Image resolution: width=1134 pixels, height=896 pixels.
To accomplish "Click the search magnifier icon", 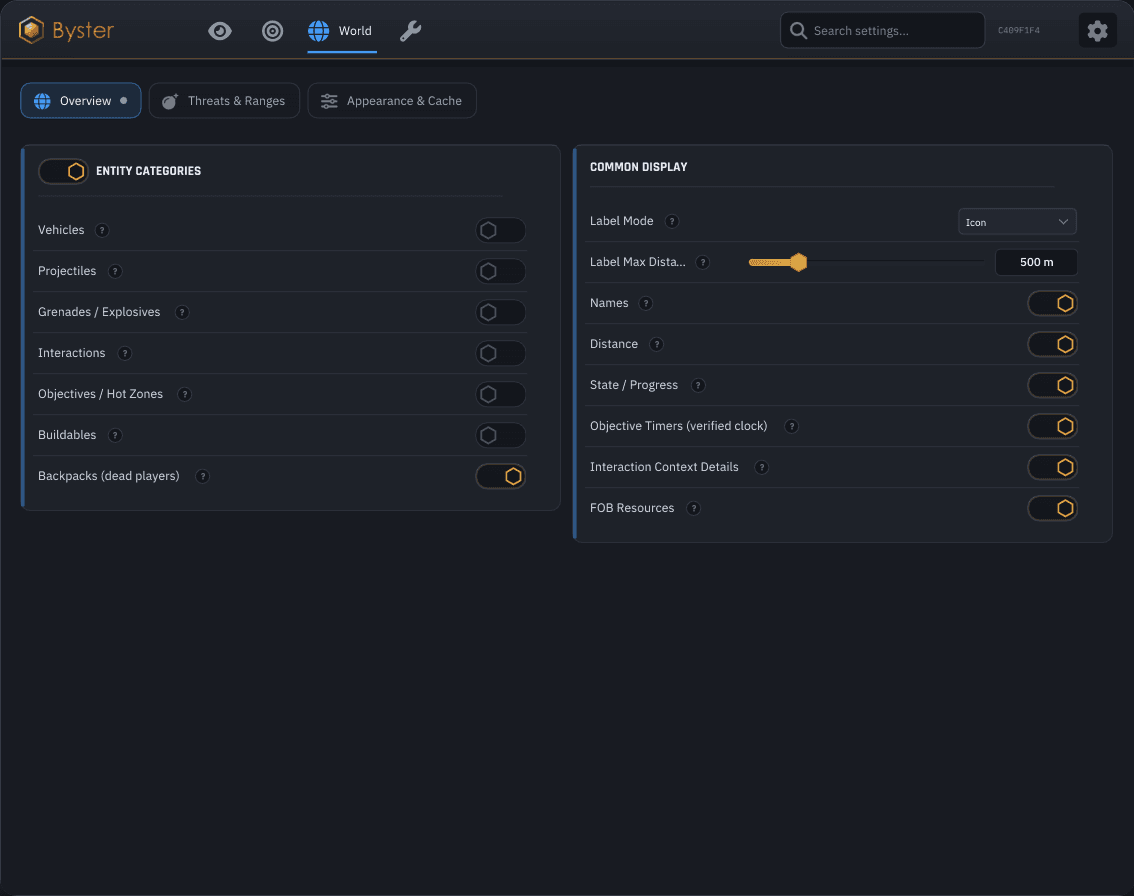I will [x=798, y=30].
